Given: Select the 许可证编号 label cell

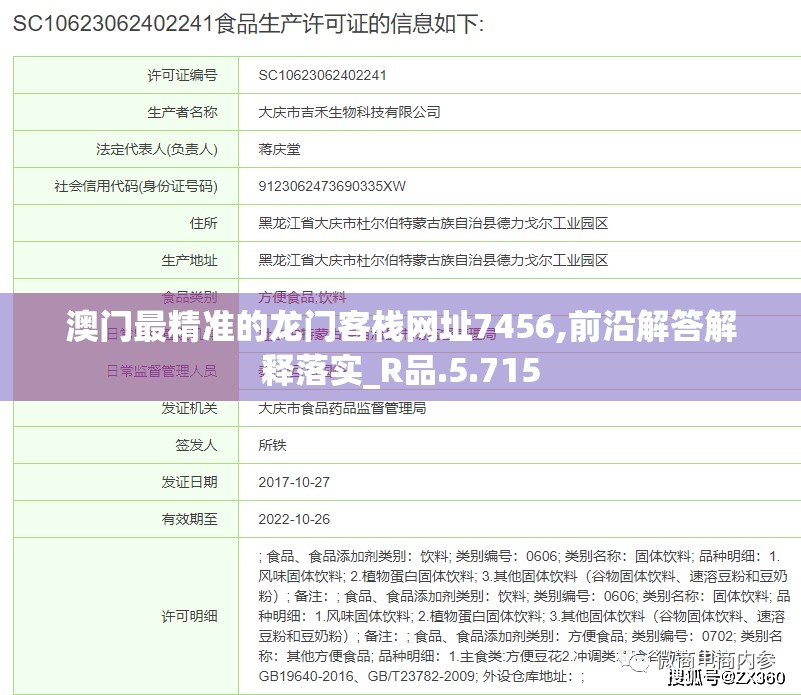Looking at the screenshot, I should tap(126, 75).
